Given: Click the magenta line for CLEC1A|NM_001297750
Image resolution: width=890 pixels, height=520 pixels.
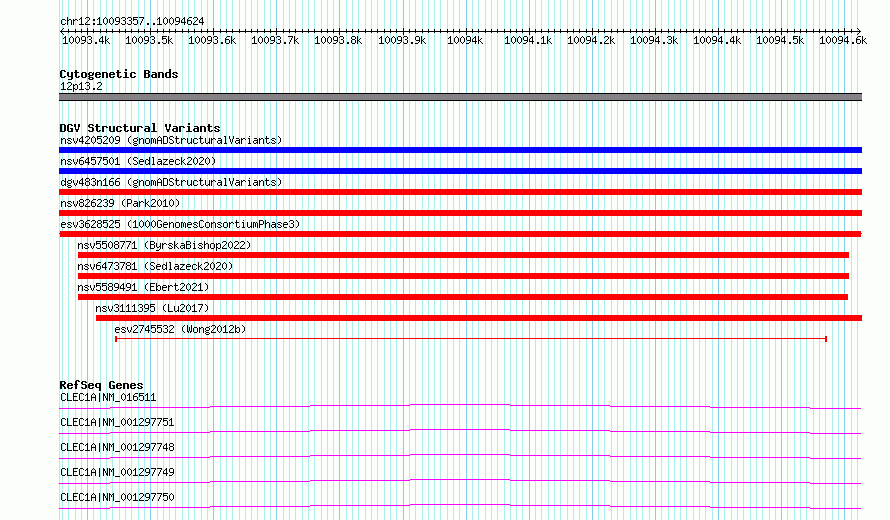Looking at the screenshot, I should pos(460,506).
